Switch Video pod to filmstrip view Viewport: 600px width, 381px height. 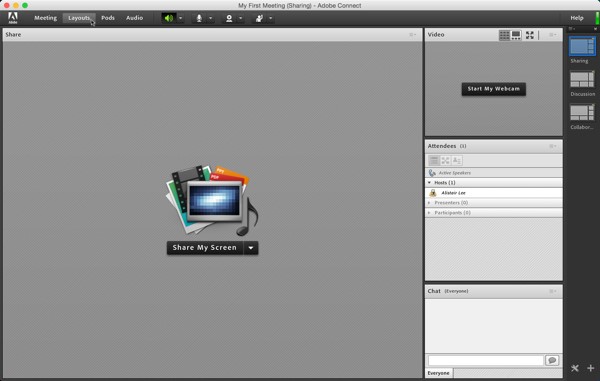[x=516, y=35]
